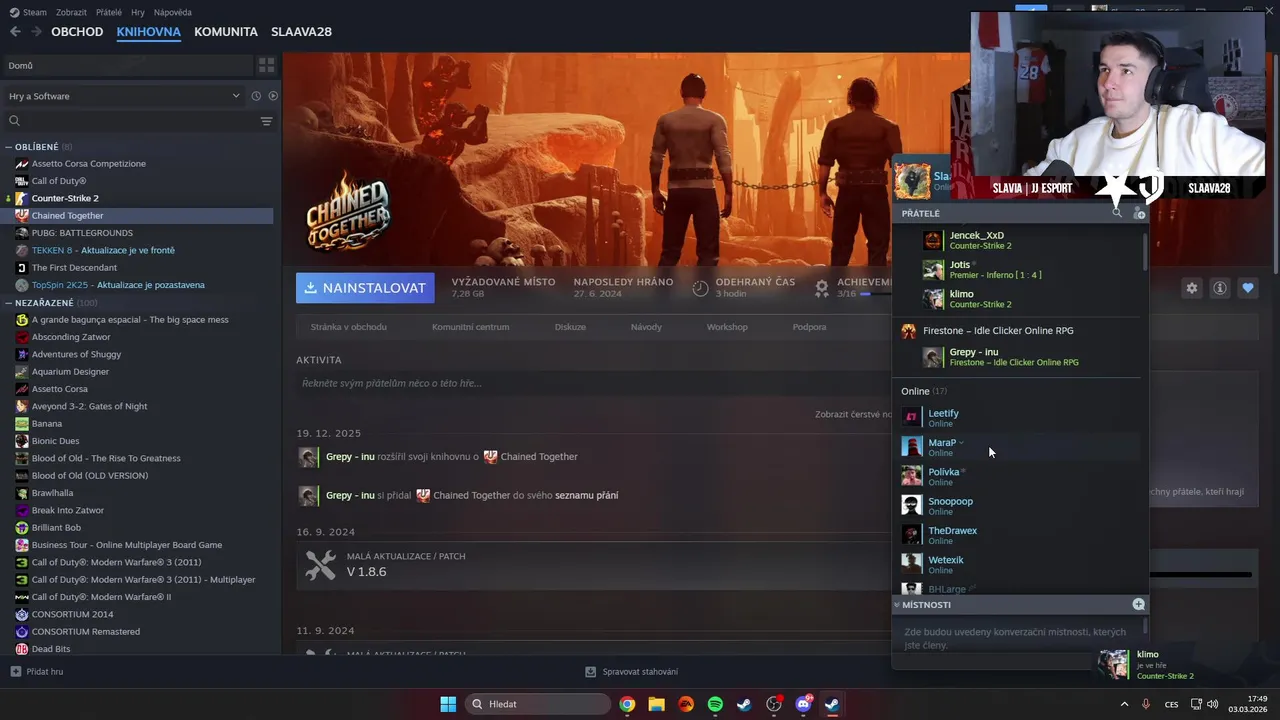The height and width of the screenshot is (720, 1280).
Task: Open own profile avatar in friends panel
Action: 912,181
